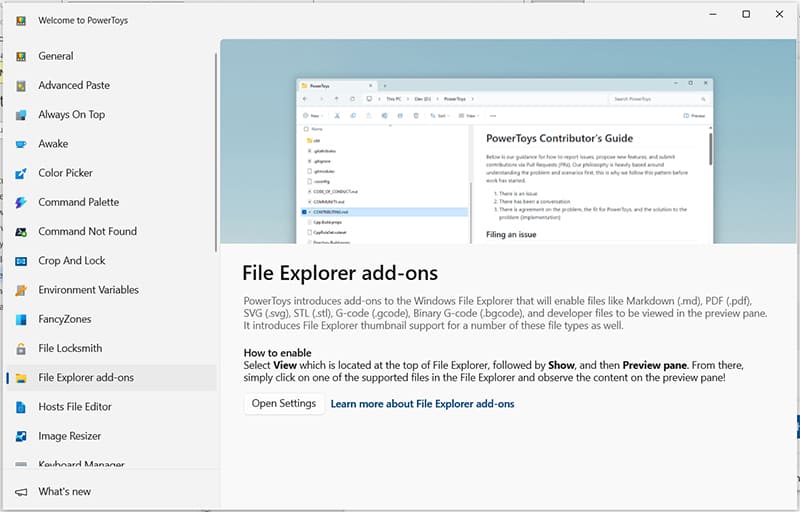Screen dimensions: 800x512
Task: Click the FancyZones icon
Action: click(x=21, y=320)
